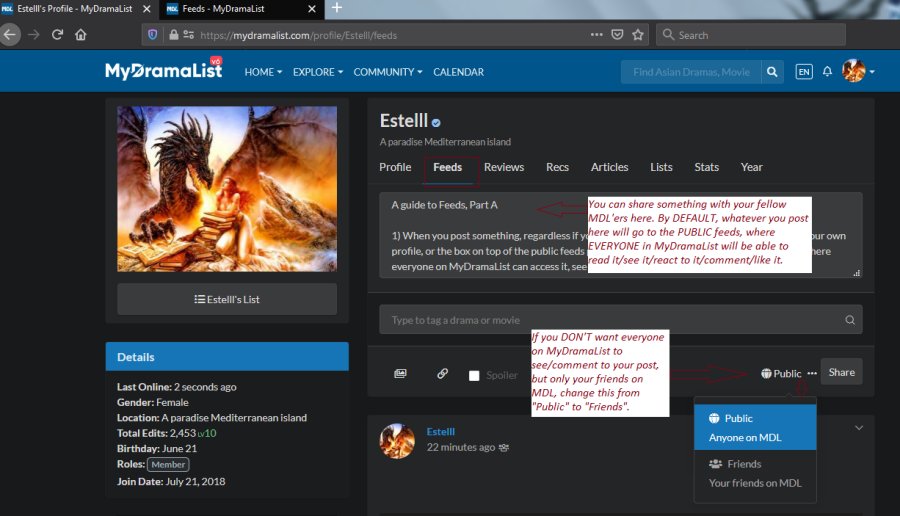Open notifications bell
This screenshot has height=516, width=900.
coord(827,72)
